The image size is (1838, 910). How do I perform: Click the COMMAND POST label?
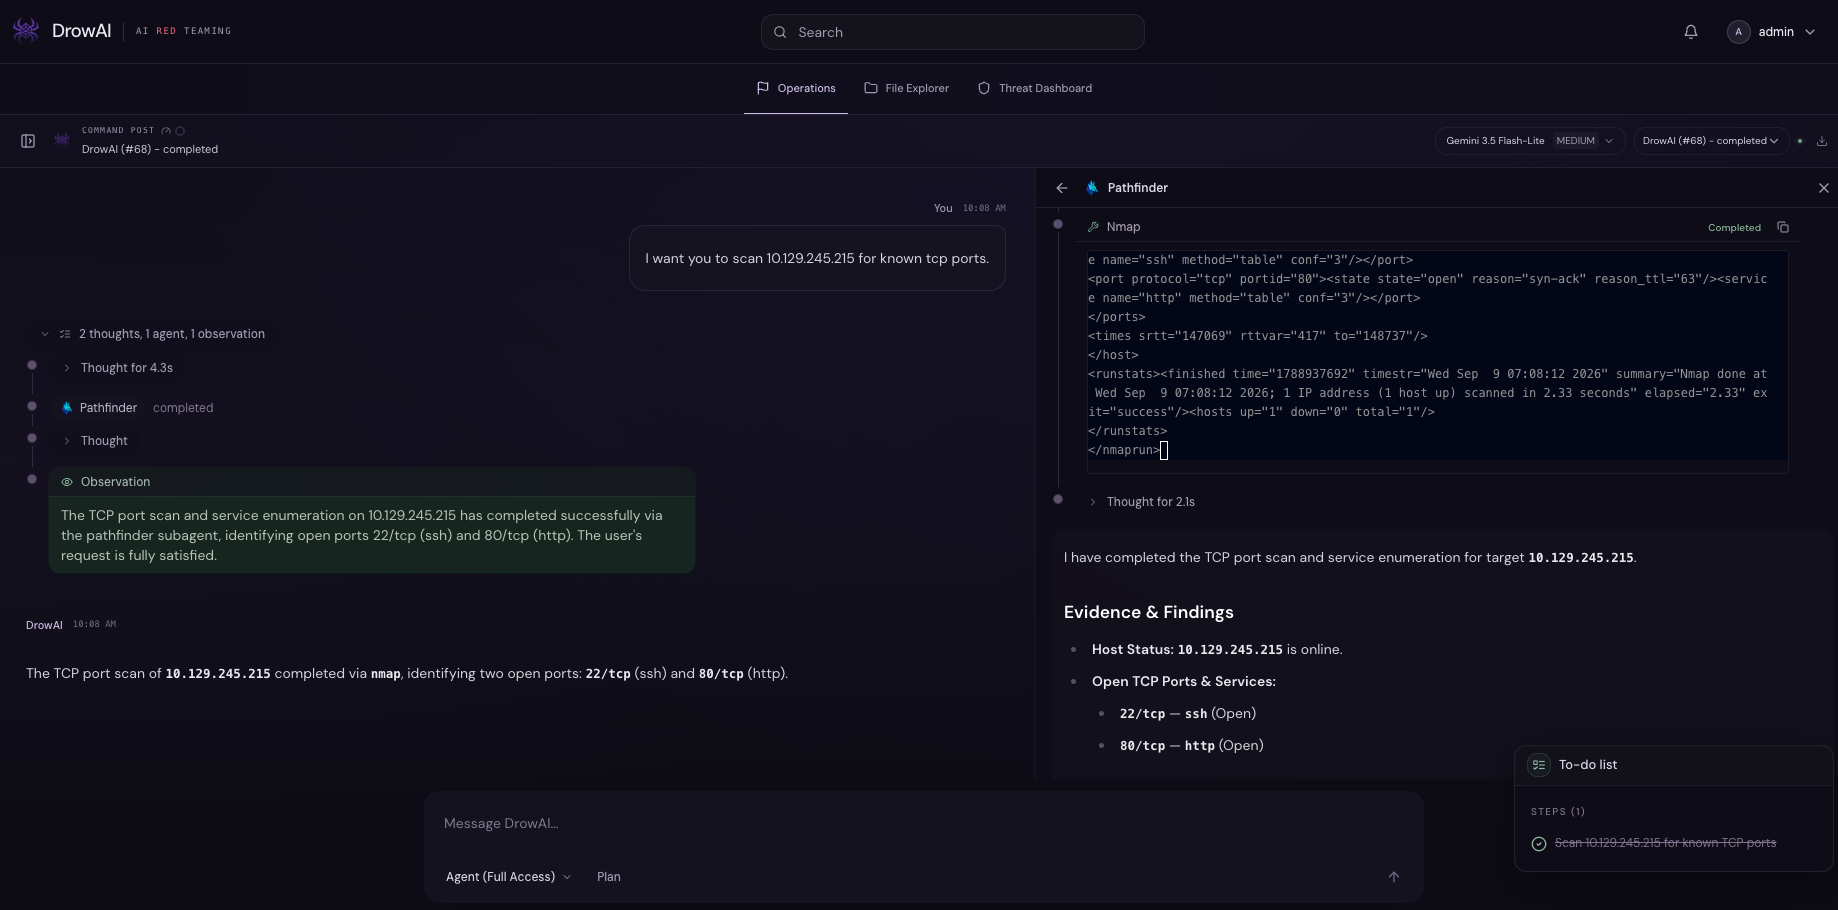[x=118, y=130]
